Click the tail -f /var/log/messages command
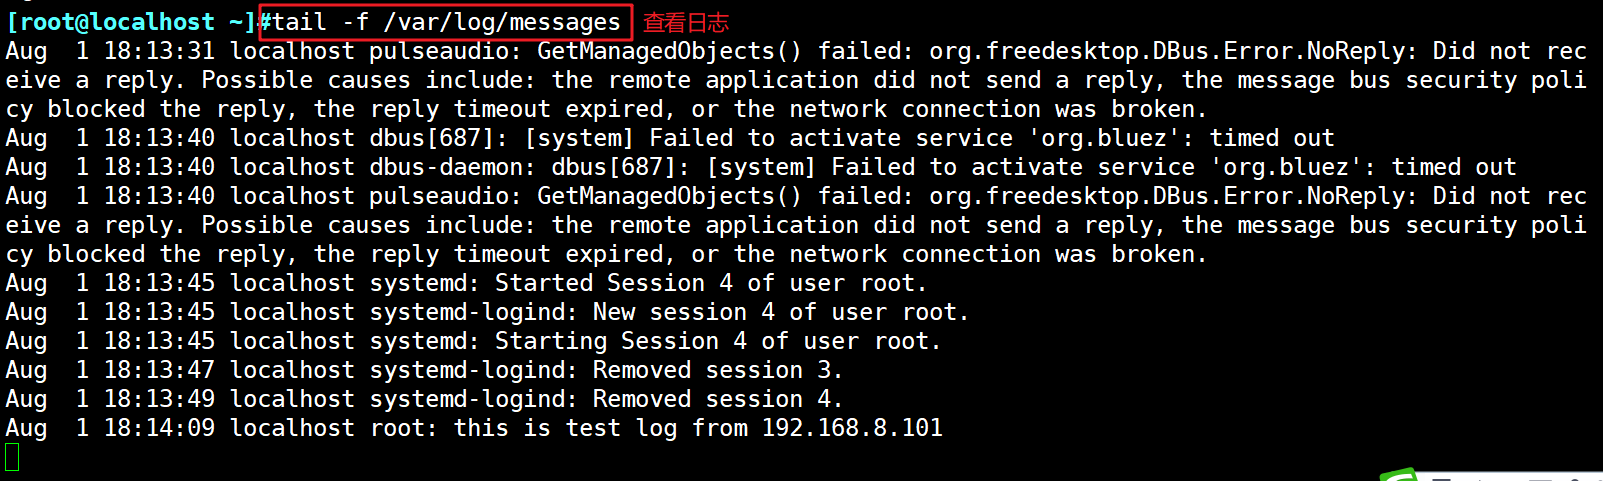The width and height of the screenshot is (1603, 481). click(x=446, y=22)
